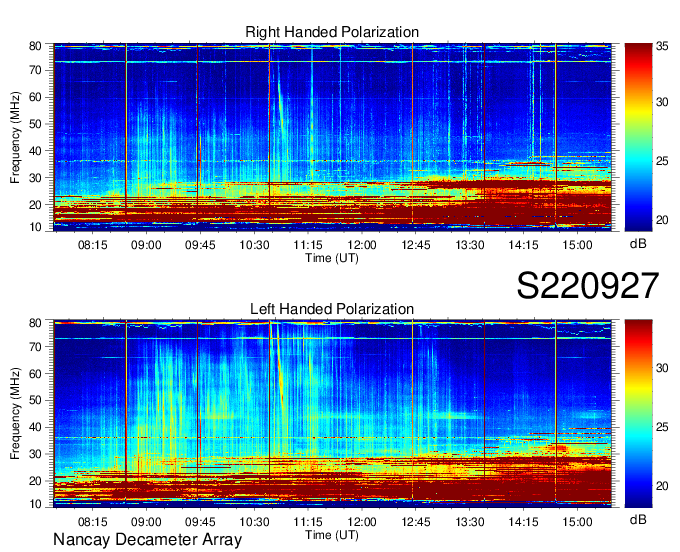This screenshot has width=680, height=552.
Task: Click the Left Handed Polarization title
Action: [x=332, y=309]
